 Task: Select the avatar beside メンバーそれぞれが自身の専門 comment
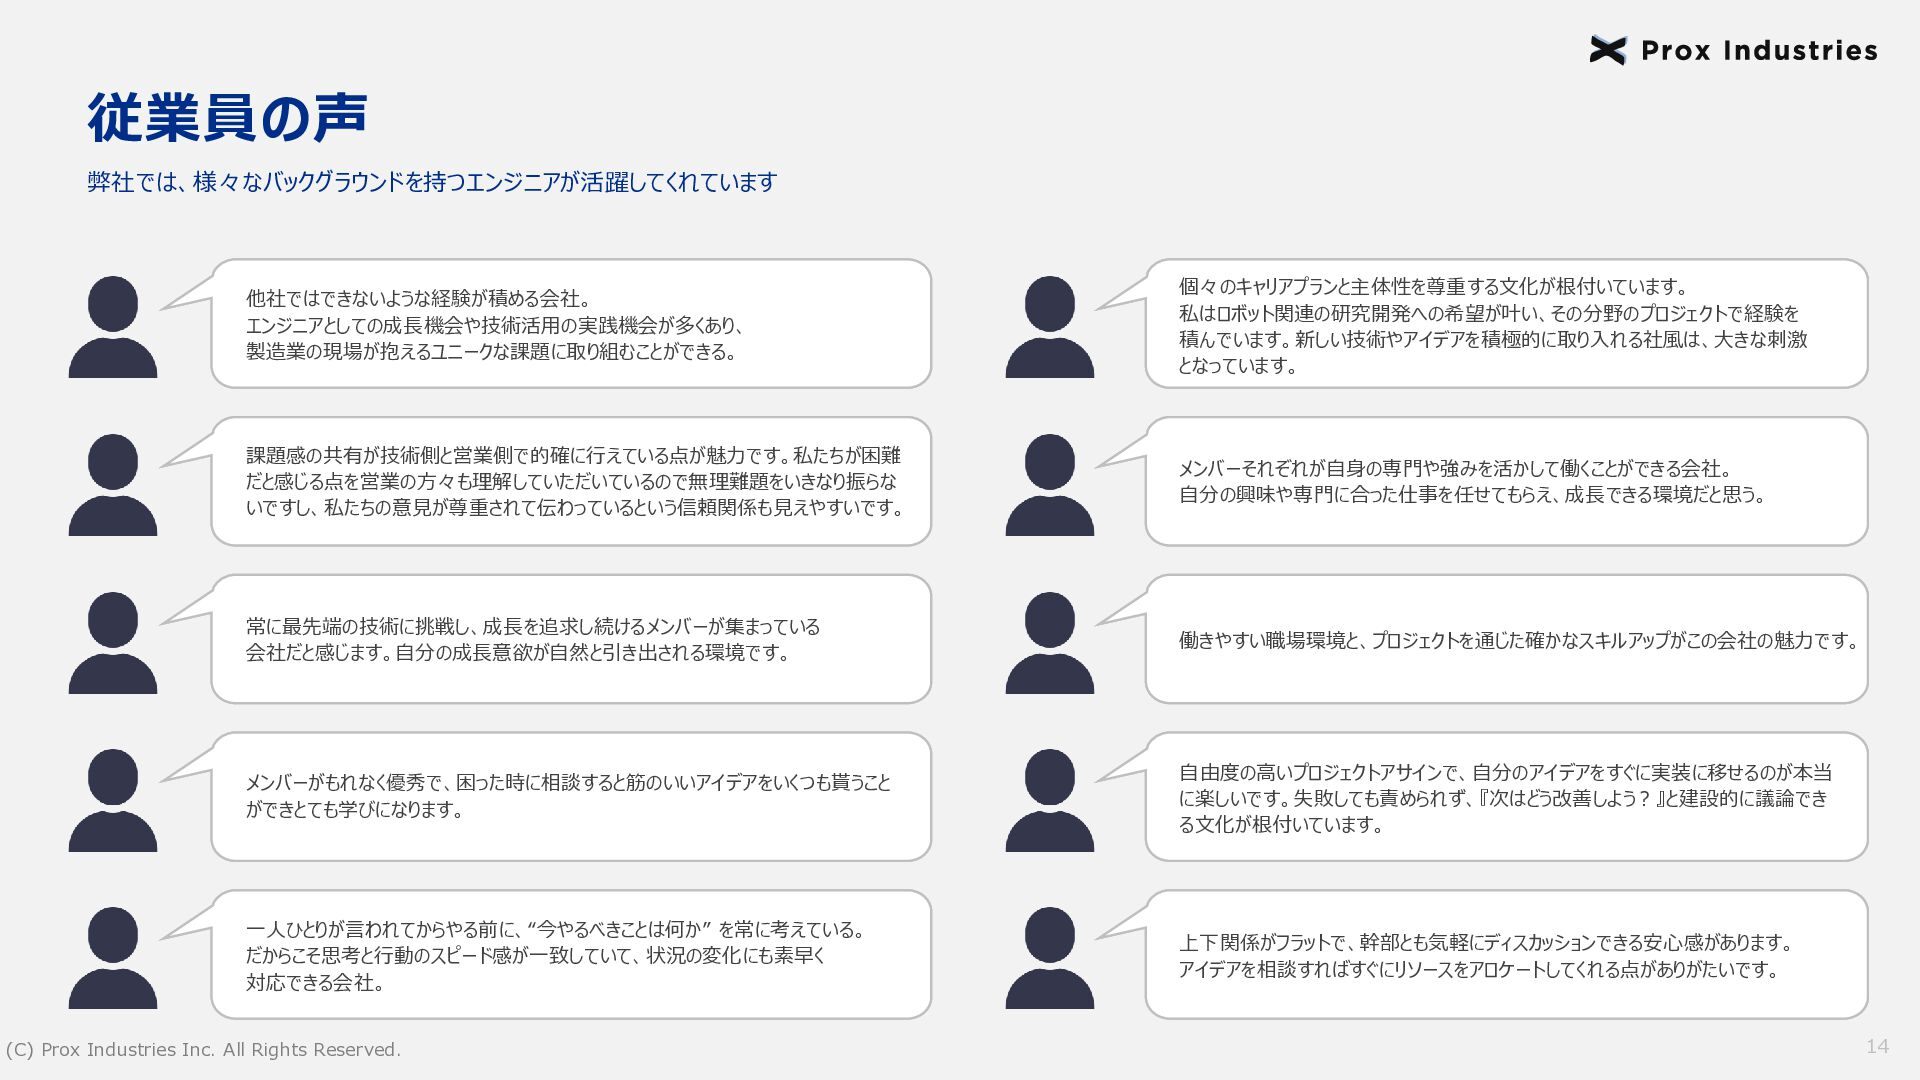pos(1050,485)
